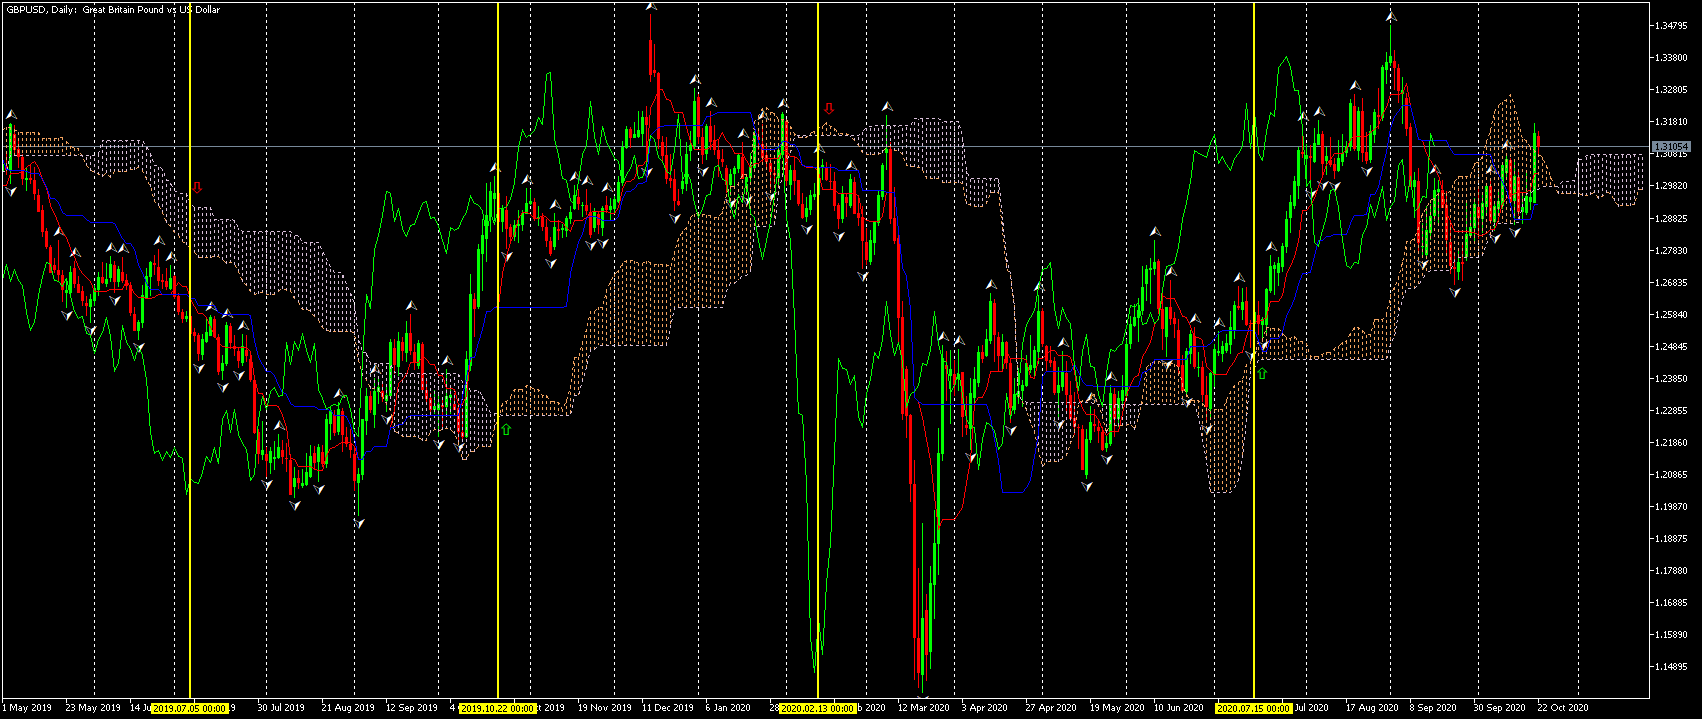Image resolution: width=1702 pixels, height=719 pixels.
Task: Click the 17 Aug 2020 time axis label
Action: click(1372, 708)
